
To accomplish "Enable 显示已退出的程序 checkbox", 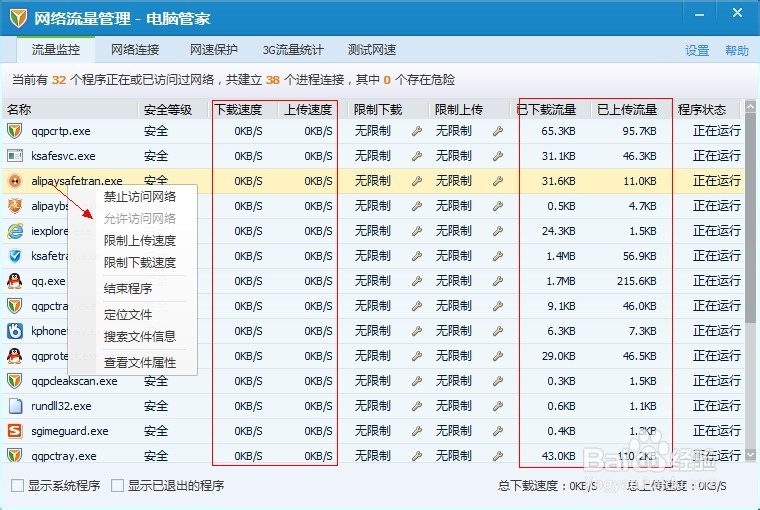I will 117,485.
